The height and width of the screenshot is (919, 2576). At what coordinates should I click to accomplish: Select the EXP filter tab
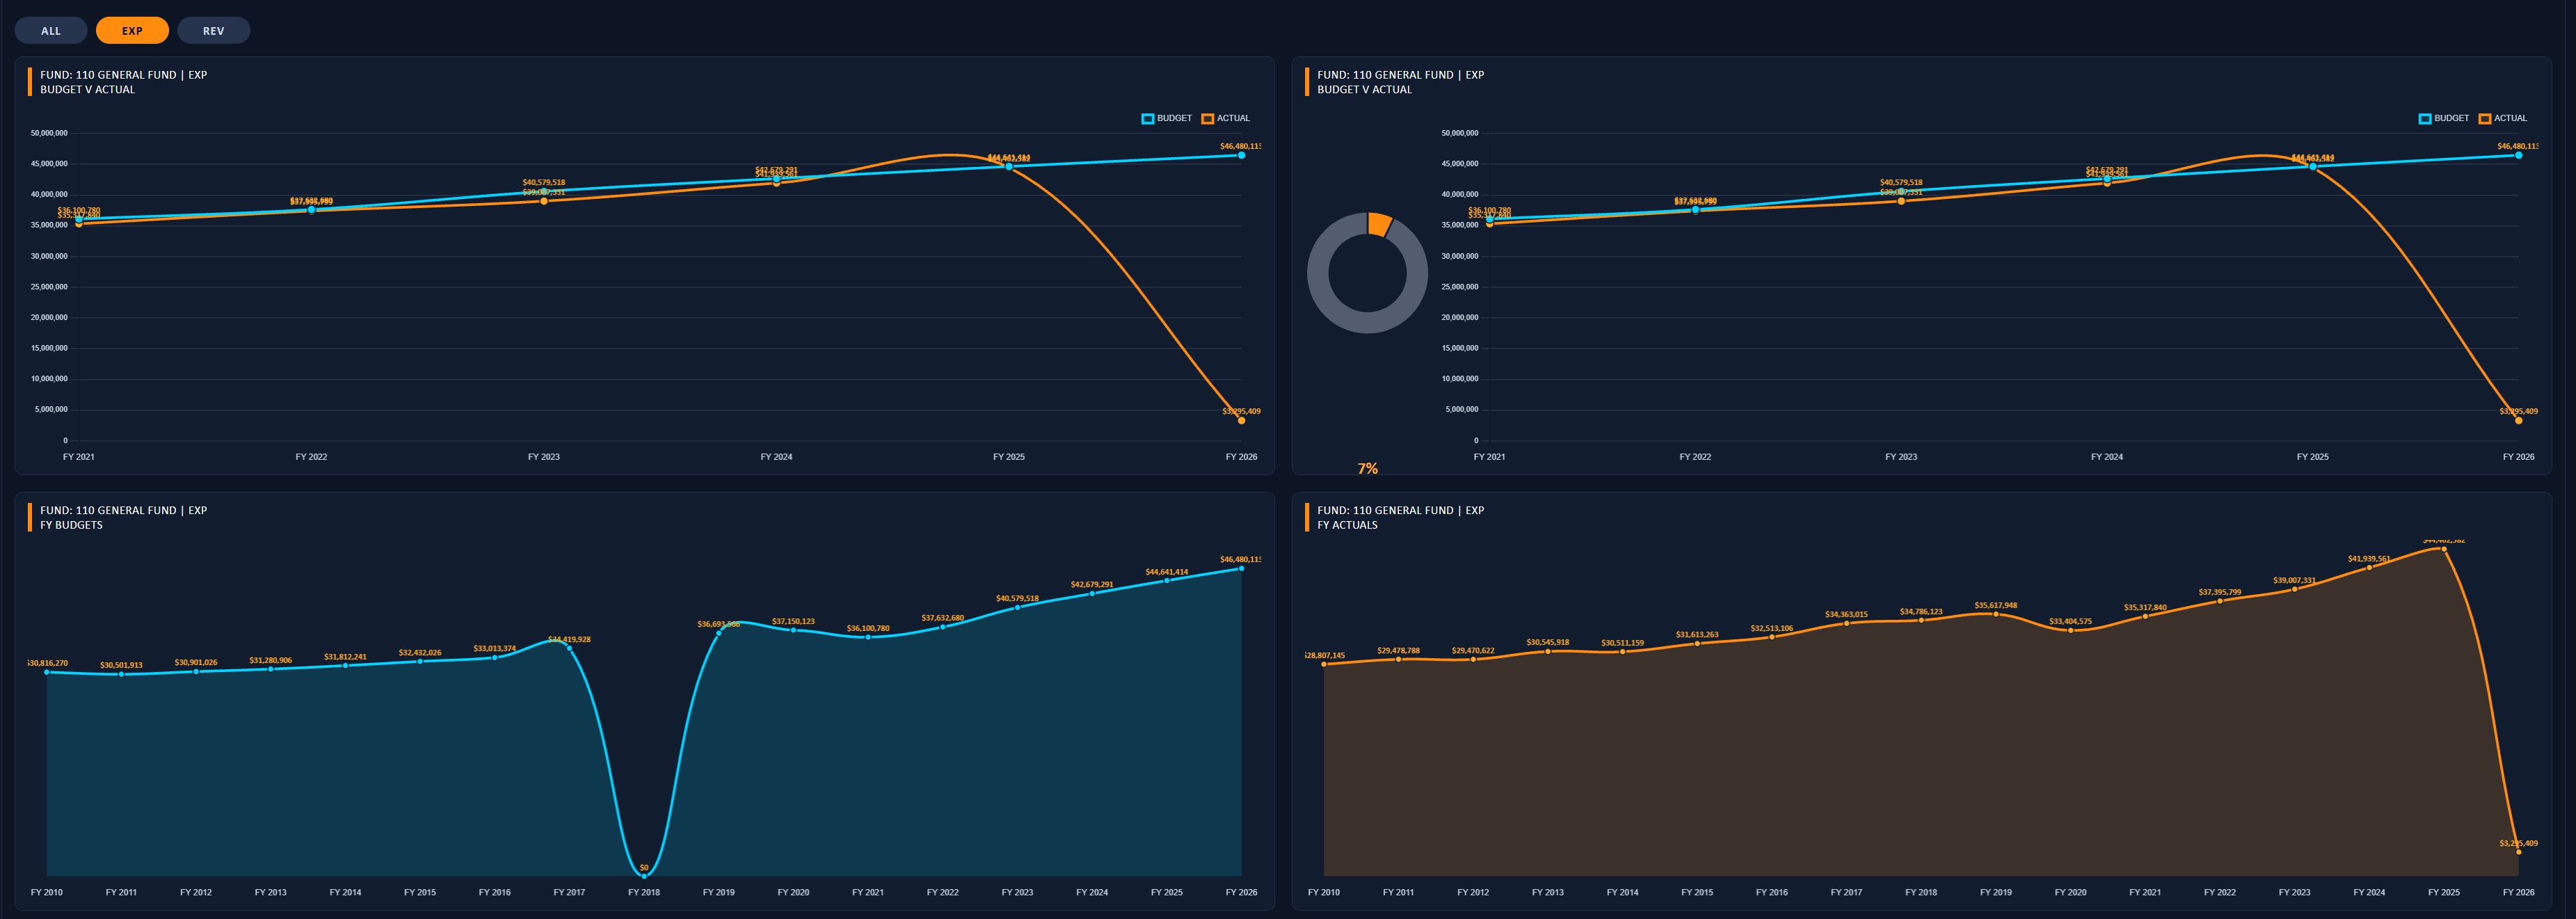pyautogui.click(x=132, y=31)
